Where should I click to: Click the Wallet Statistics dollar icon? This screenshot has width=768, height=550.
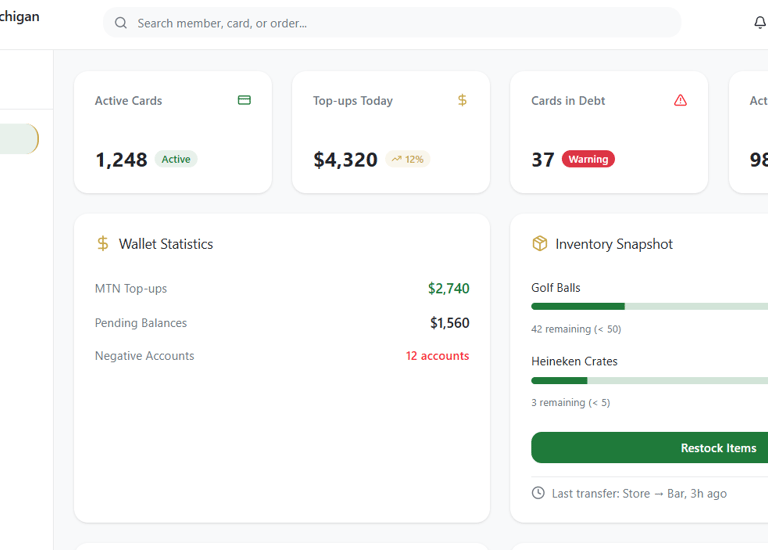(103, 244)
